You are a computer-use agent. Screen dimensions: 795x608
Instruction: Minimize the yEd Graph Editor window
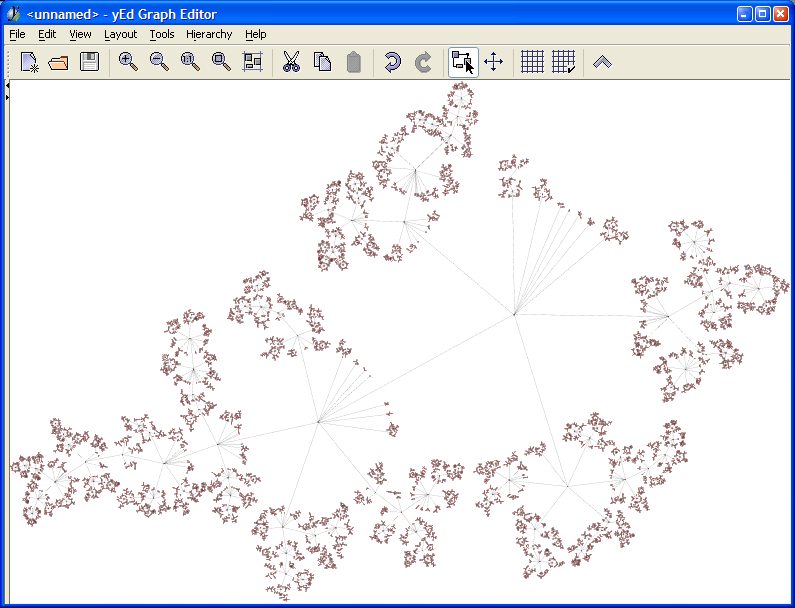[744, 14]
